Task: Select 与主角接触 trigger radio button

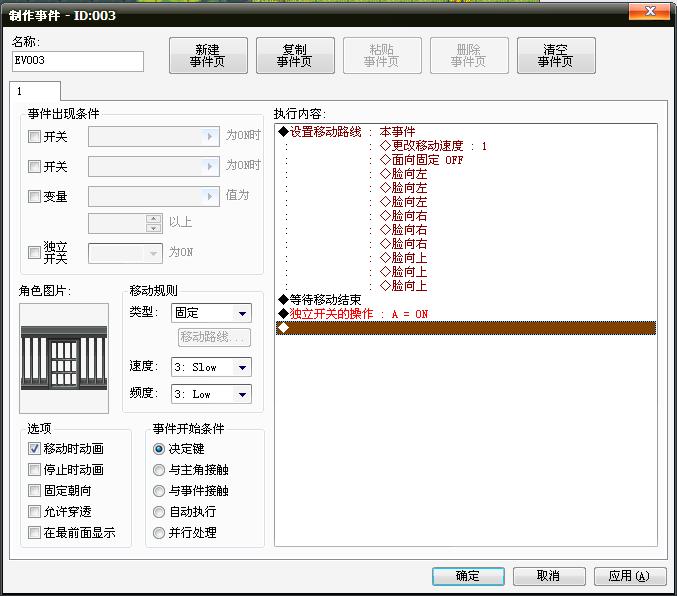Action: point(159,470)
